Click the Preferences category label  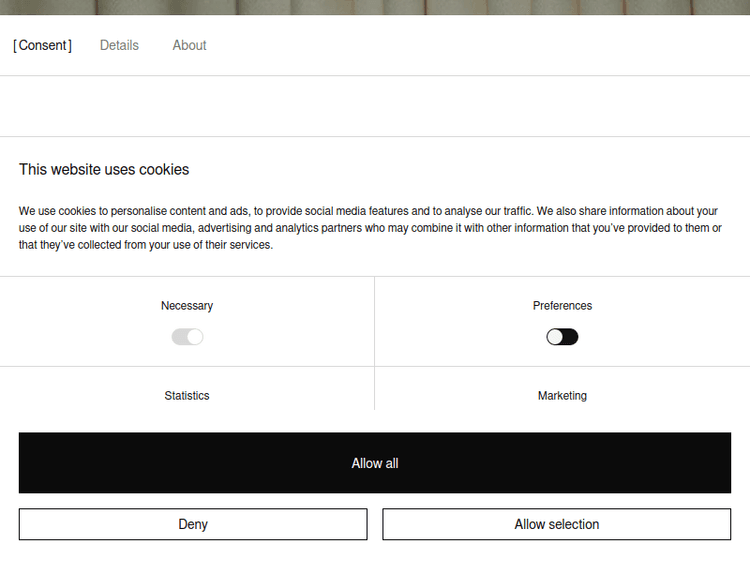click(x=562, y=306)
